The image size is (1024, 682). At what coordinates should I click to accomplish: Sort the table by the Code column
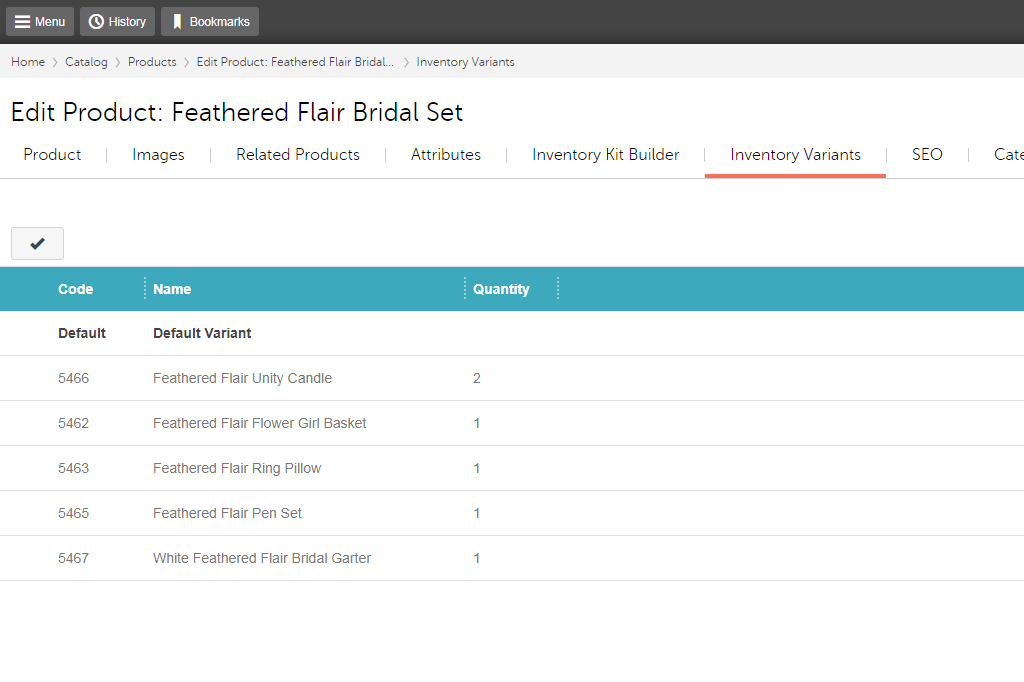[75, 289]
